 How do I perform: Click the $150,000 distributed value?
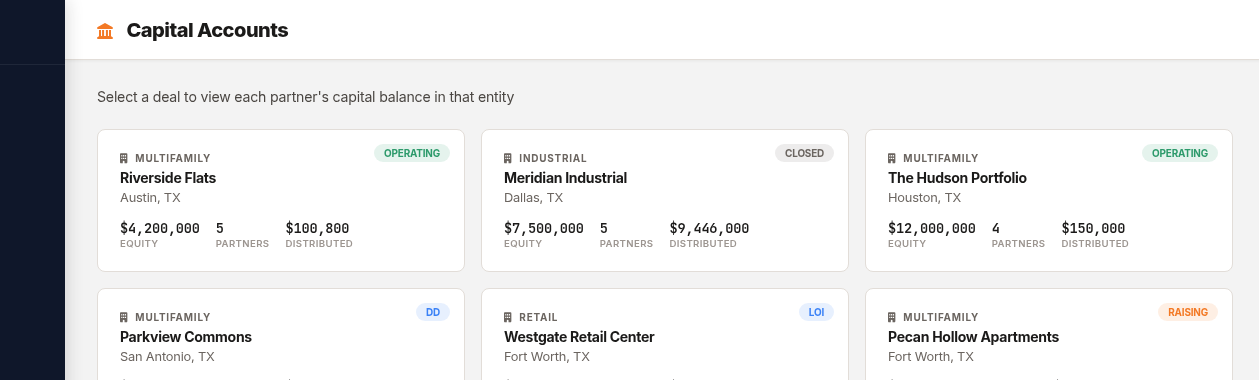1093,228
